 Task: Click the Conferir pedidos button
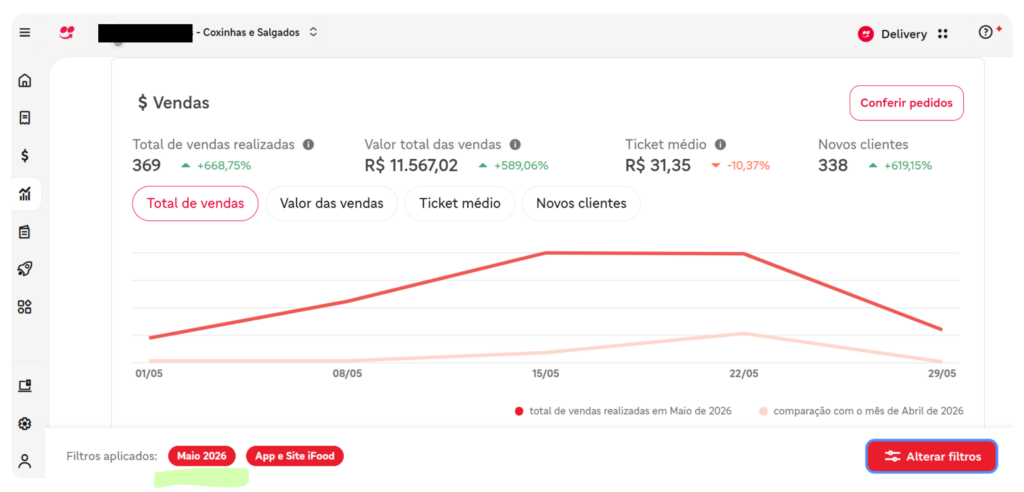(x=906, y=103)
